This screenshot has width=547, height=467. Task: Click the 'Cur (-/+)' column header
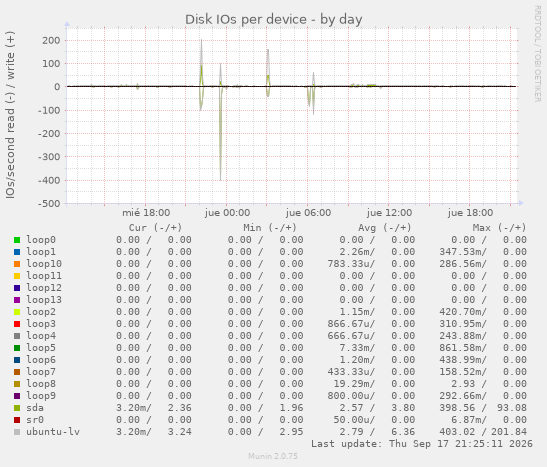(155, 228)
